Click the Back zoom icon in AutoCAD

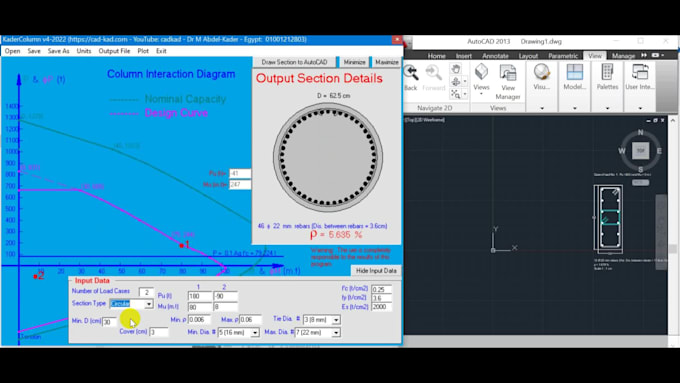pyautogui.click(x=410, y=72)
